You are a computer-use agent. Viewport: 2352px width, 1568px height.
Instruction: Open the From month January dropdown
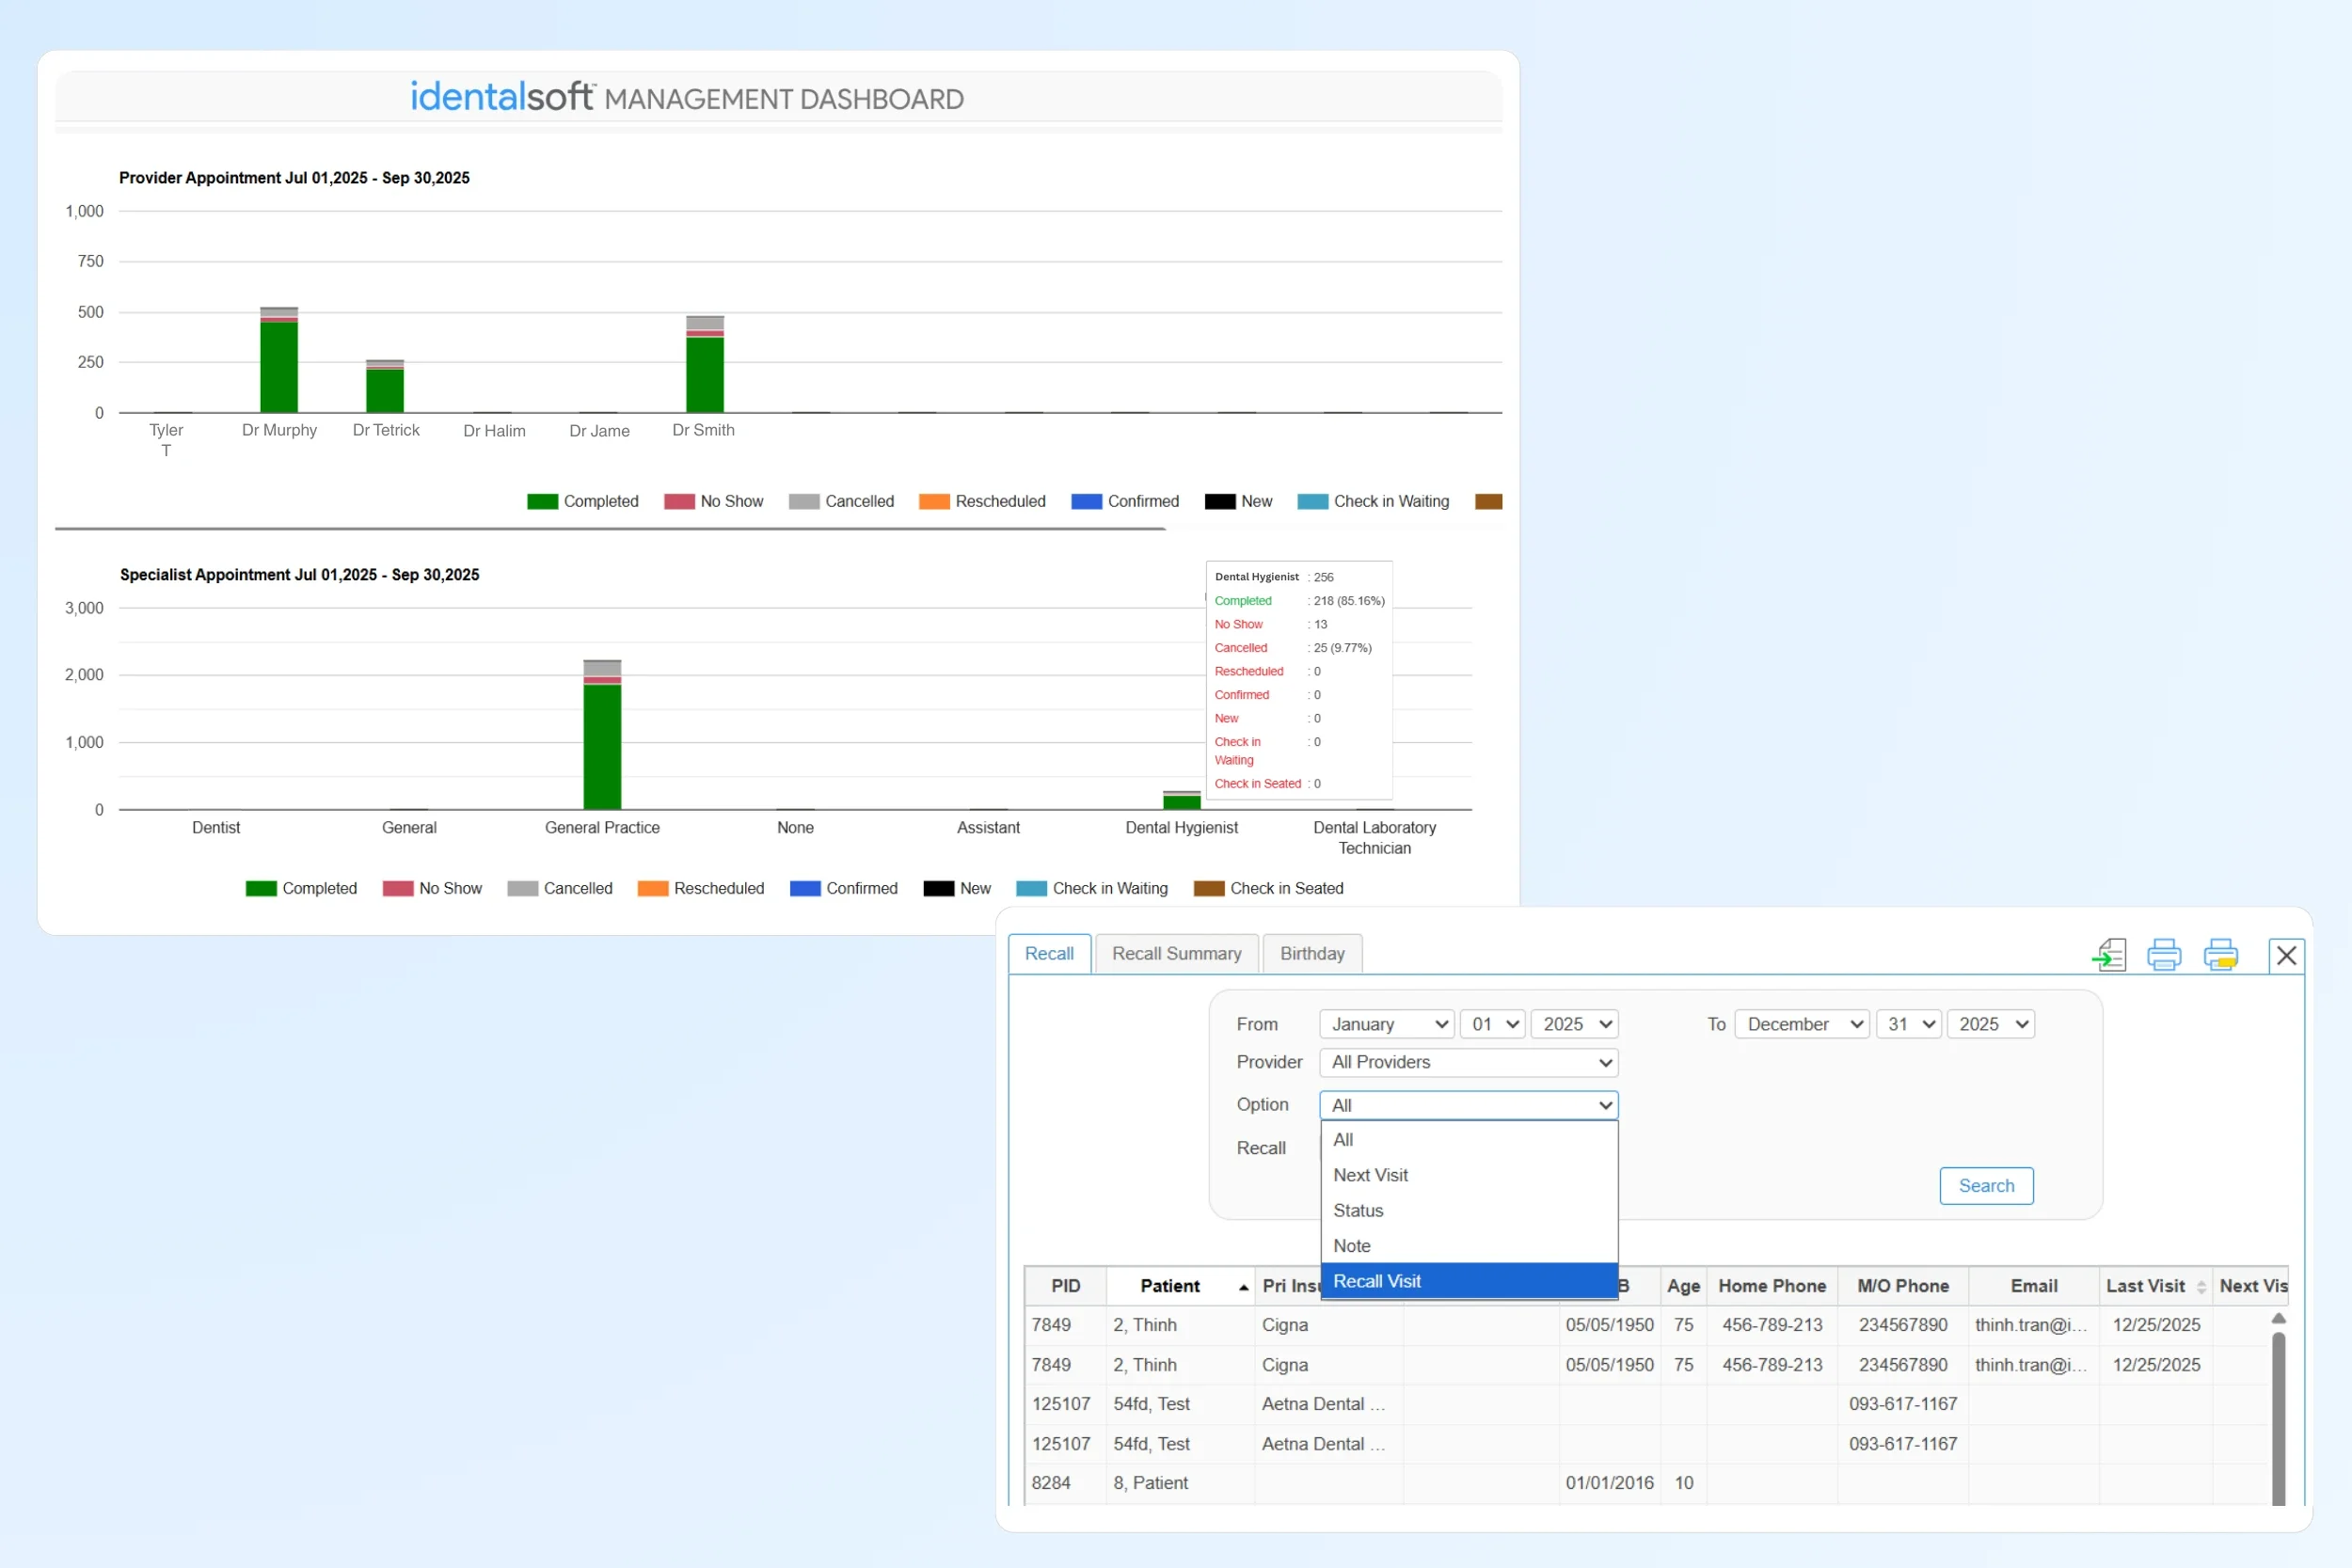tap(1386, 1024)
